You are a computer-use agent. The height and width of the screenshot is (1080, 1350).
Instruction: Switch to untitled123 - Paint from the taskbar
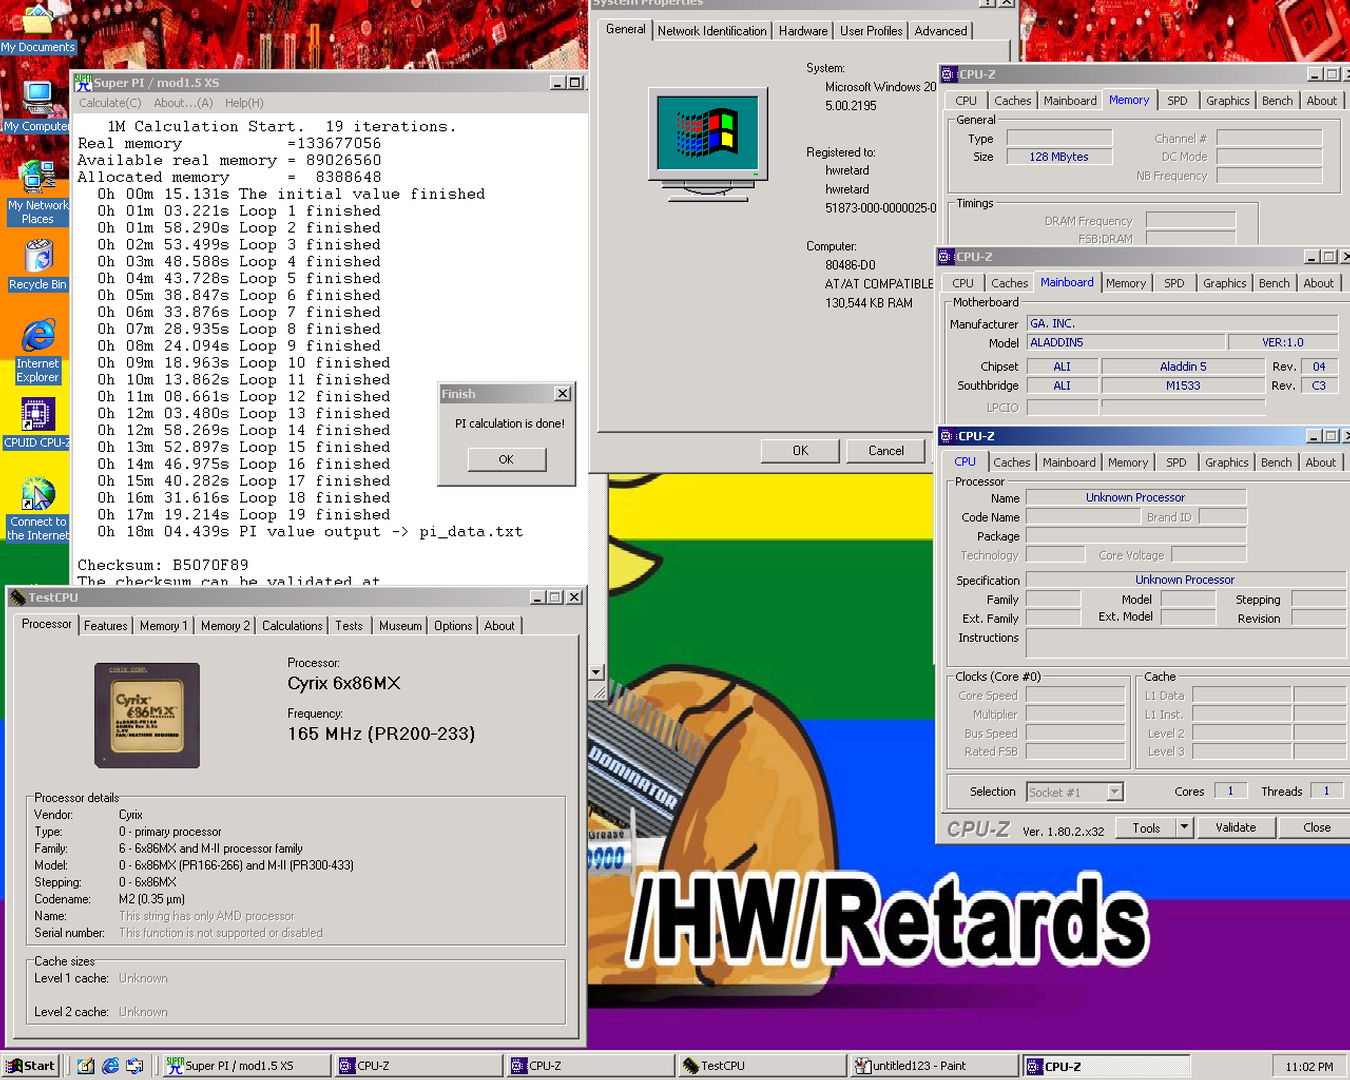(932, 1066)
